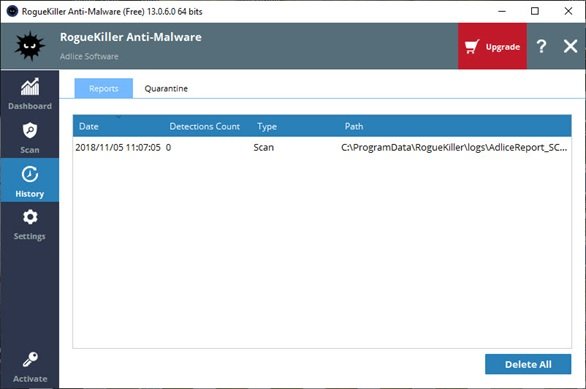Click the shopping cart Upgrade icon

tap(472, 47)
